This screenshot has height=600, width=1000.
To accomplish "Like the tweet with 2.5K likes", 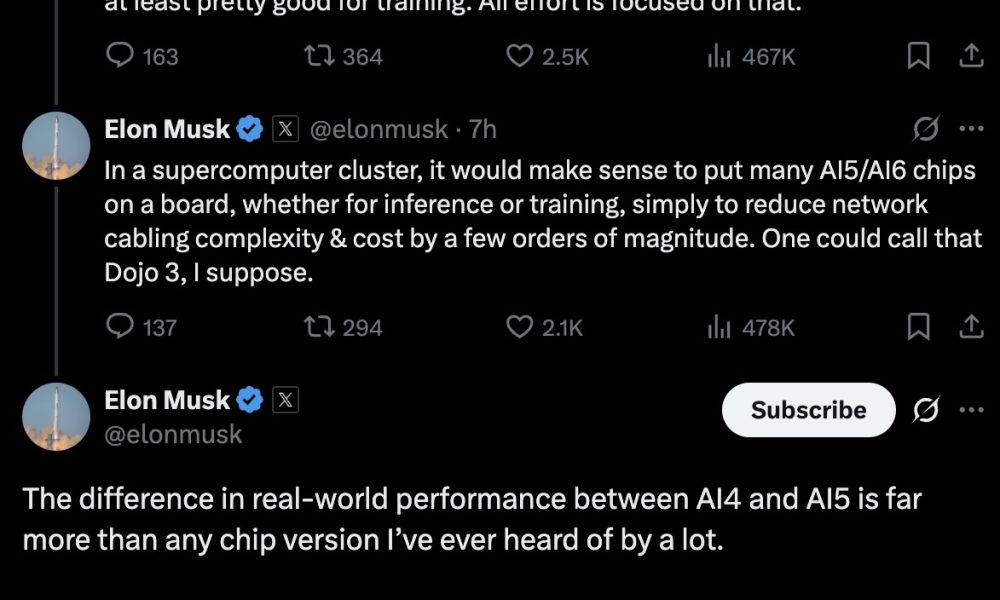I will 519,57.
